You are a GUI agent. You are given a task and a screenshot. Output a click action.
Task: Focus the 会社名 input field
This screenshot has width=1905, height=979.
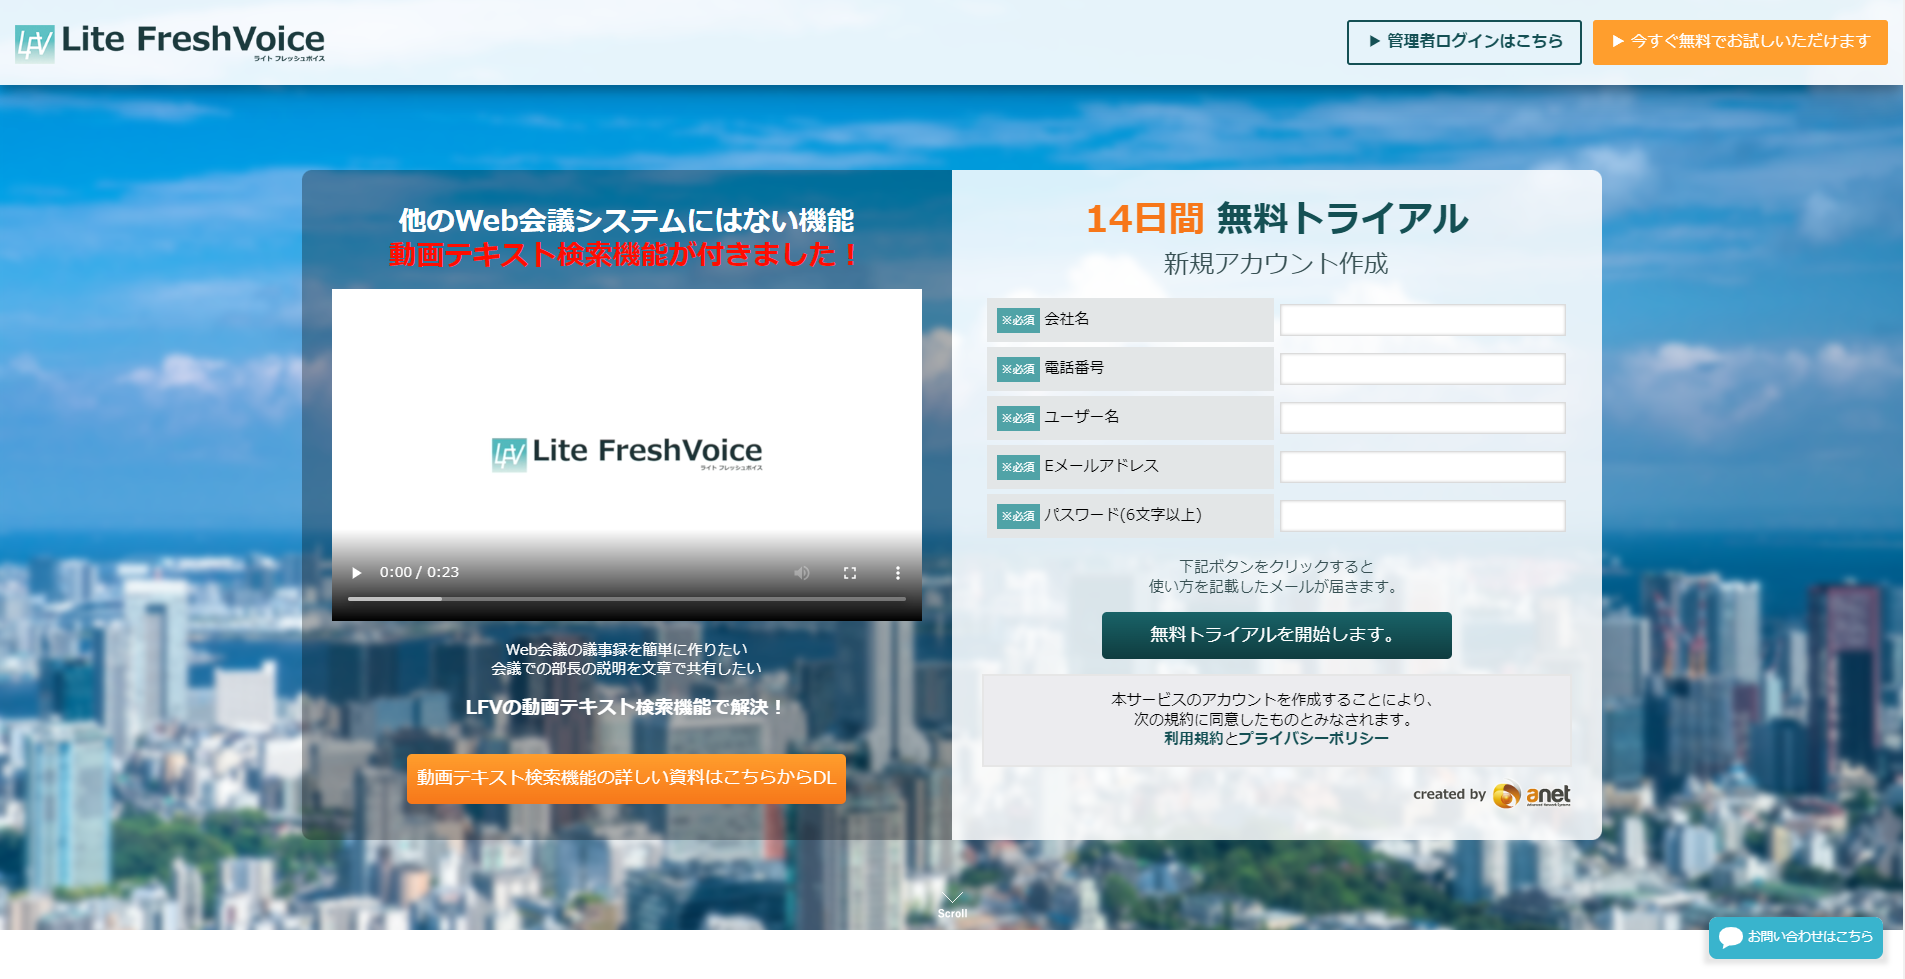tap(1422, 320)
